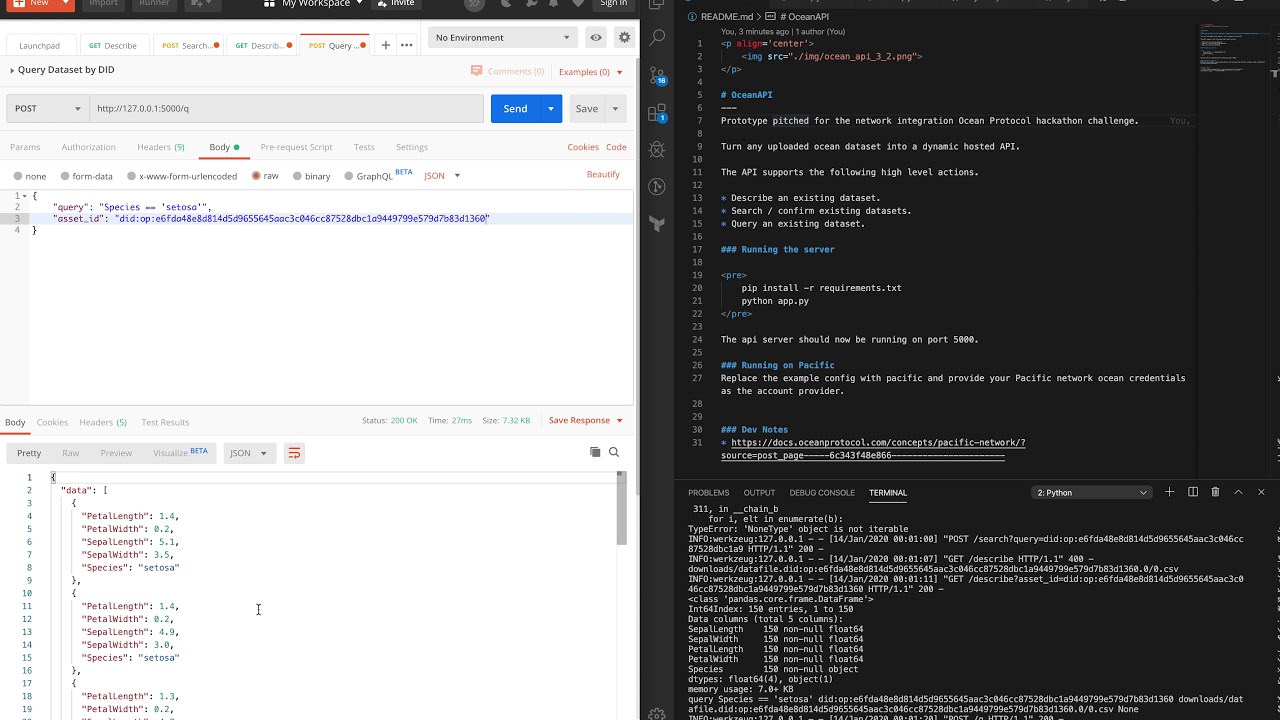Open the response Test Results tab
This screenshot has height=720, width=1280.
(165, 422)
